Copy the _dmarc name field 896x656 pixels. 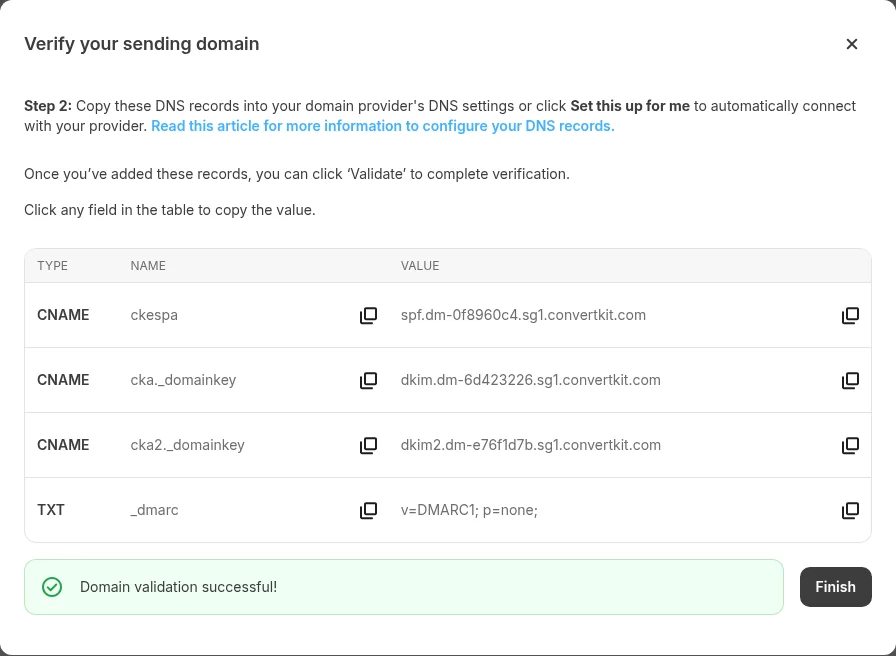(369, 510)
